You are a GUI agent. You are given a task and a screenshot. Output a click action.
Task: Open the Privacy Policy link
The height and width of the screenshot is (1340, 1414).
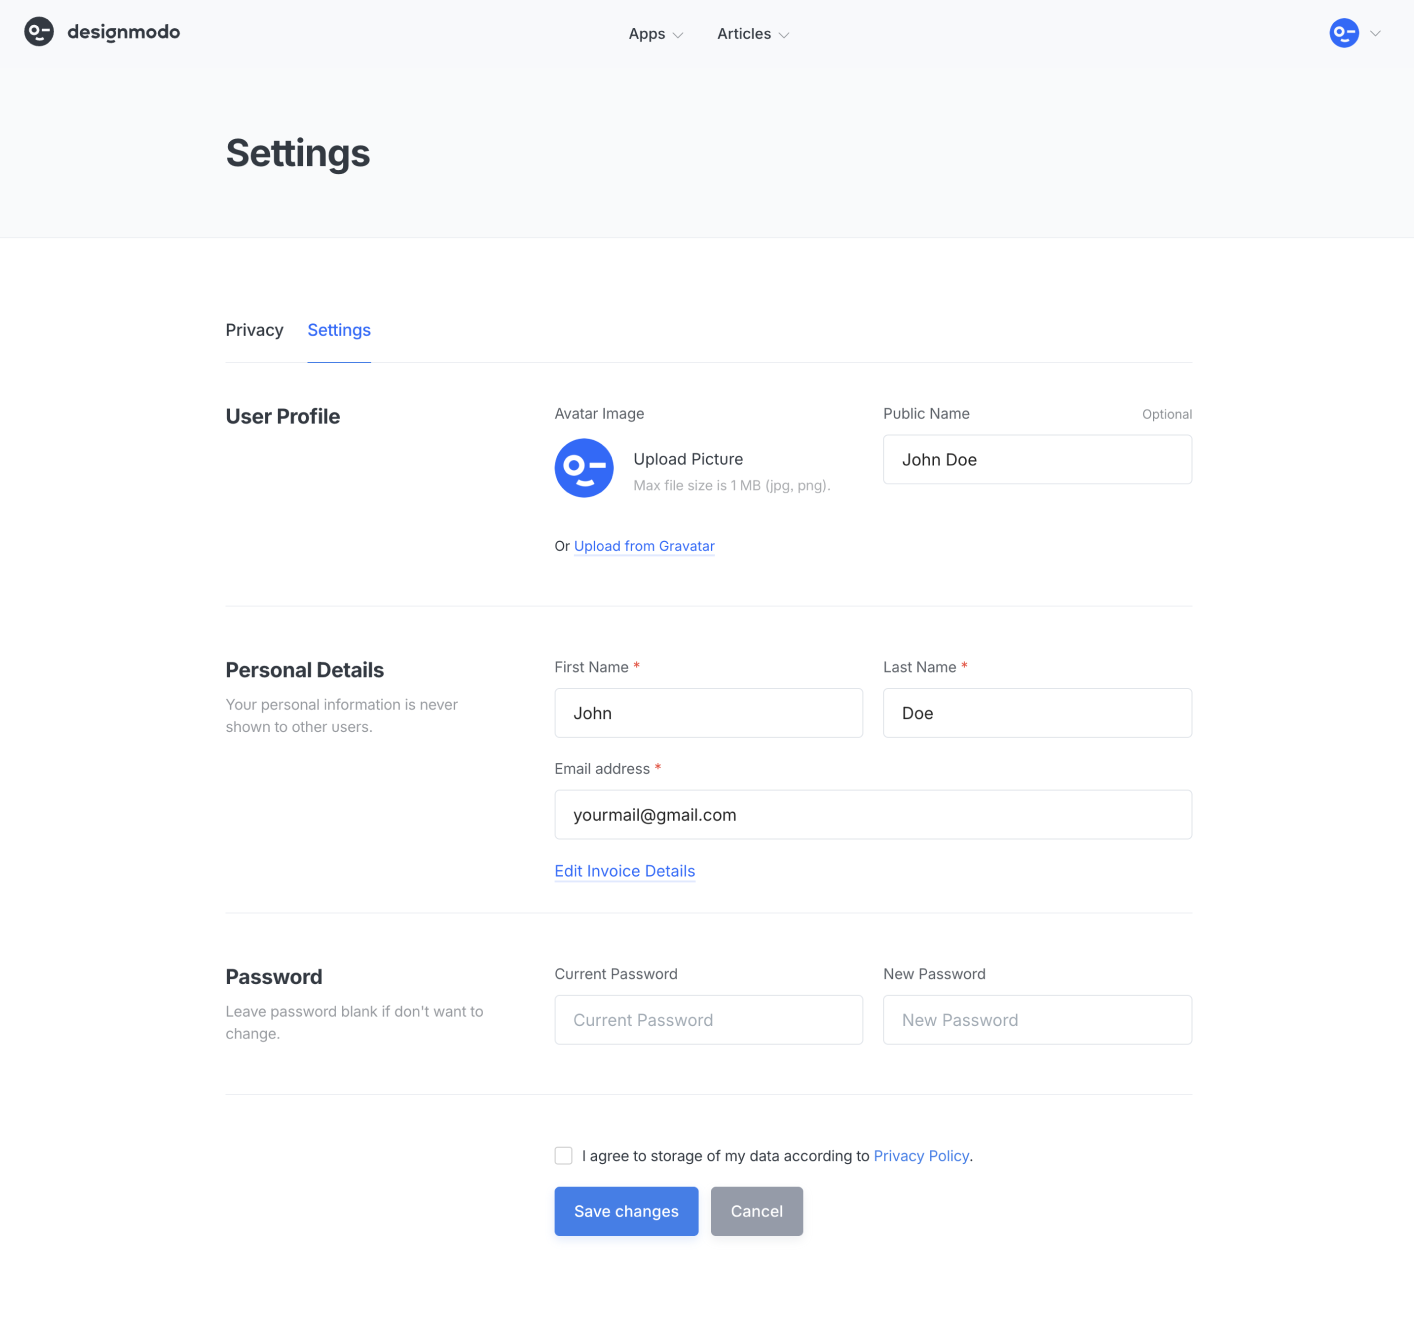point(921,1156)
